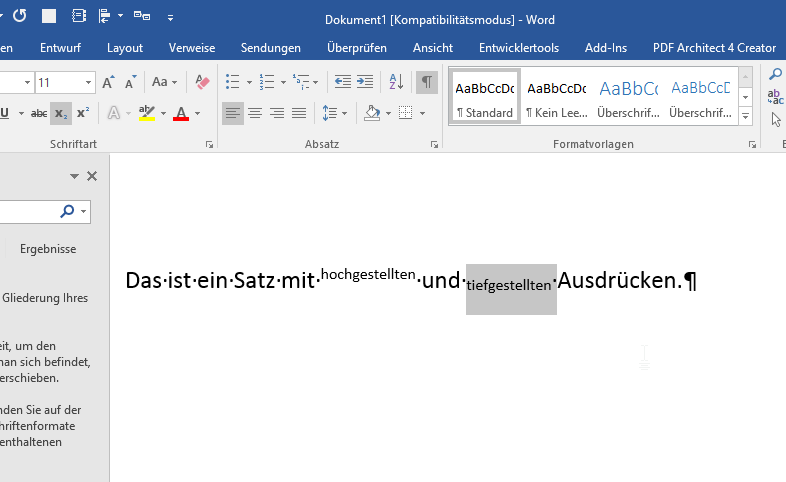Sort text with the A-Z icon
Image resolution: width=786 pixels, height=482 pixels.
coord(397,82)
